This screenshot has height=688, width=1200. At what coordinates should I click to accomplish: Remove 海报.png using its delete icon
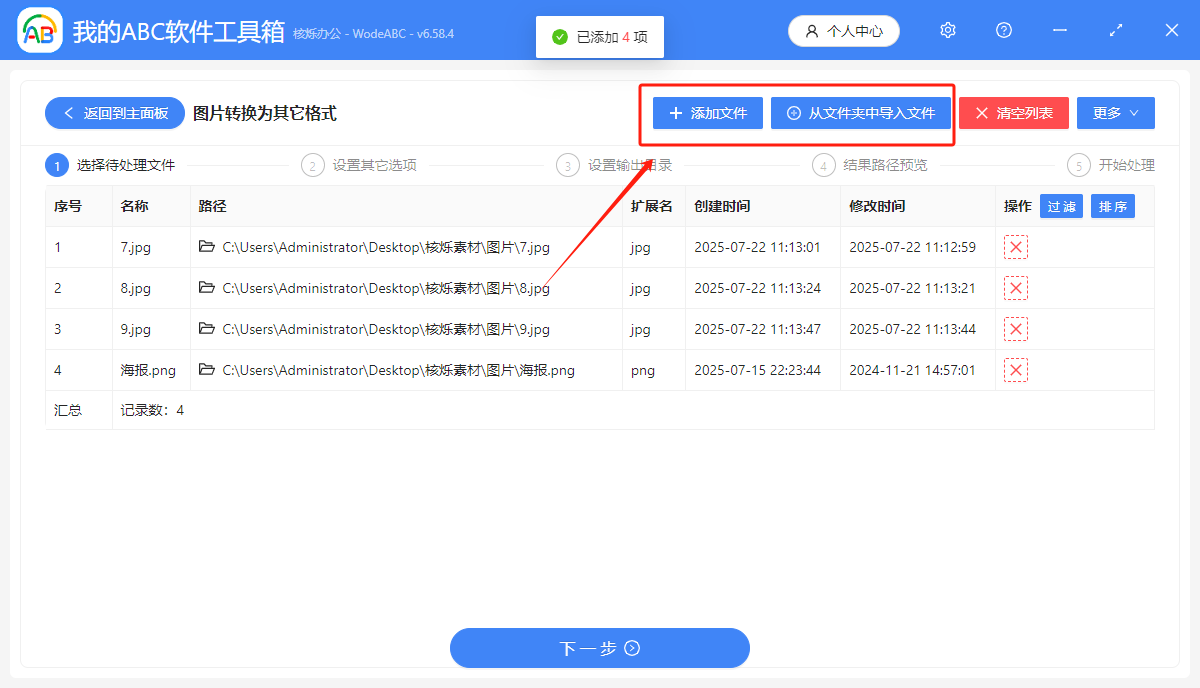[1015, 369]
